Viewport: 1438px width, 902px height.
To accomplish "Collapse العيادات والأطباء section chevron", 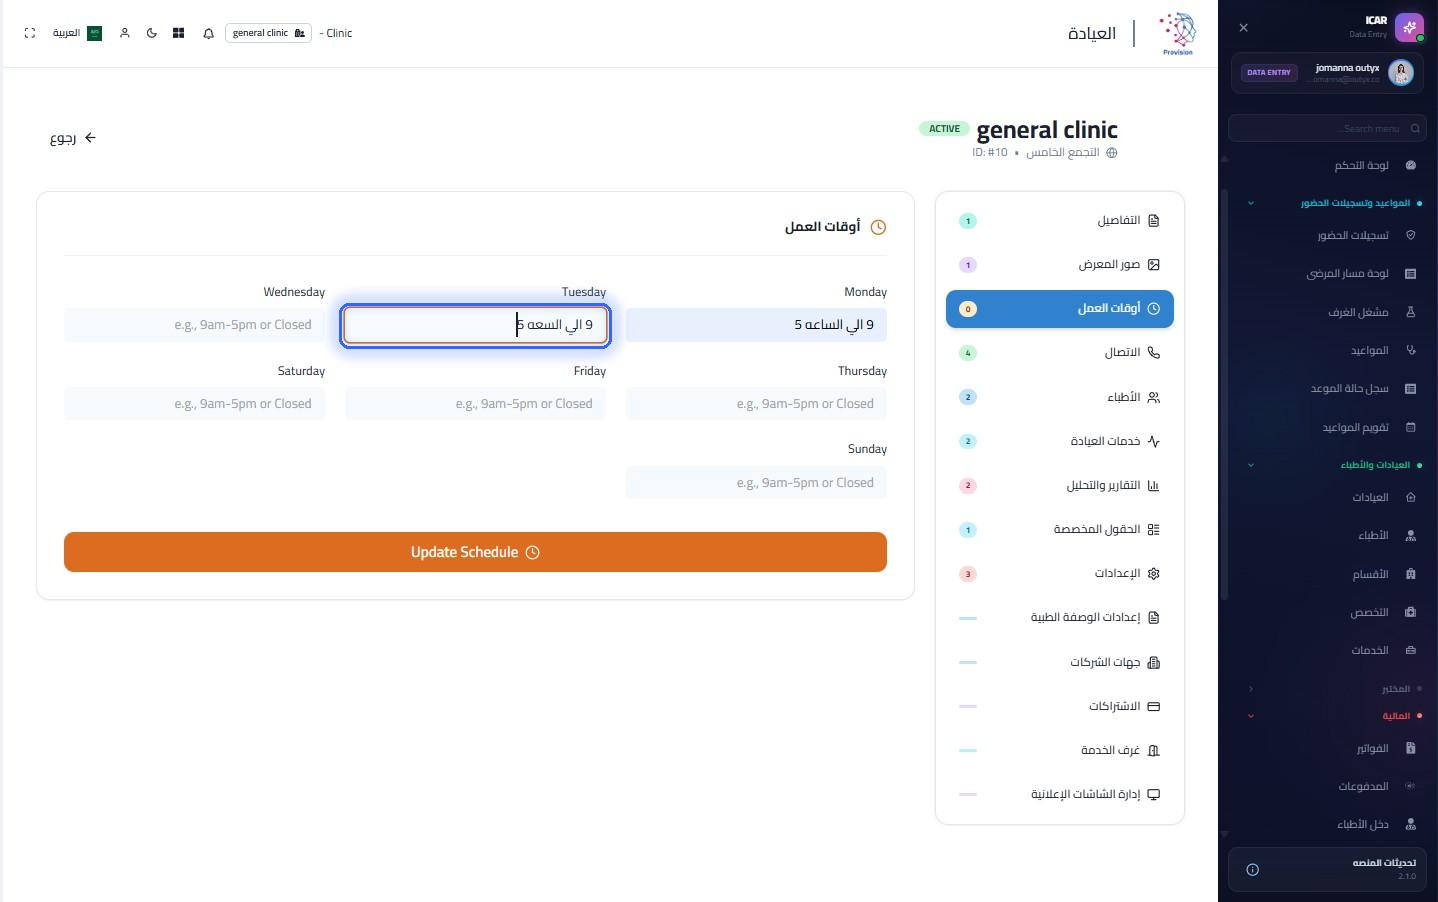I will click(x=1250, y=465).
